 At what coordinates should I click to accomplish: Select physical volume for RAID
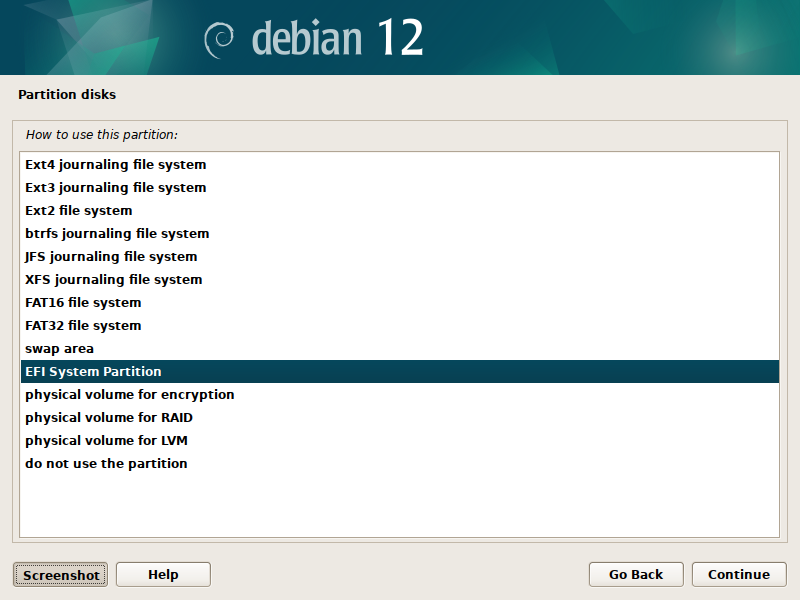point(399,417)
